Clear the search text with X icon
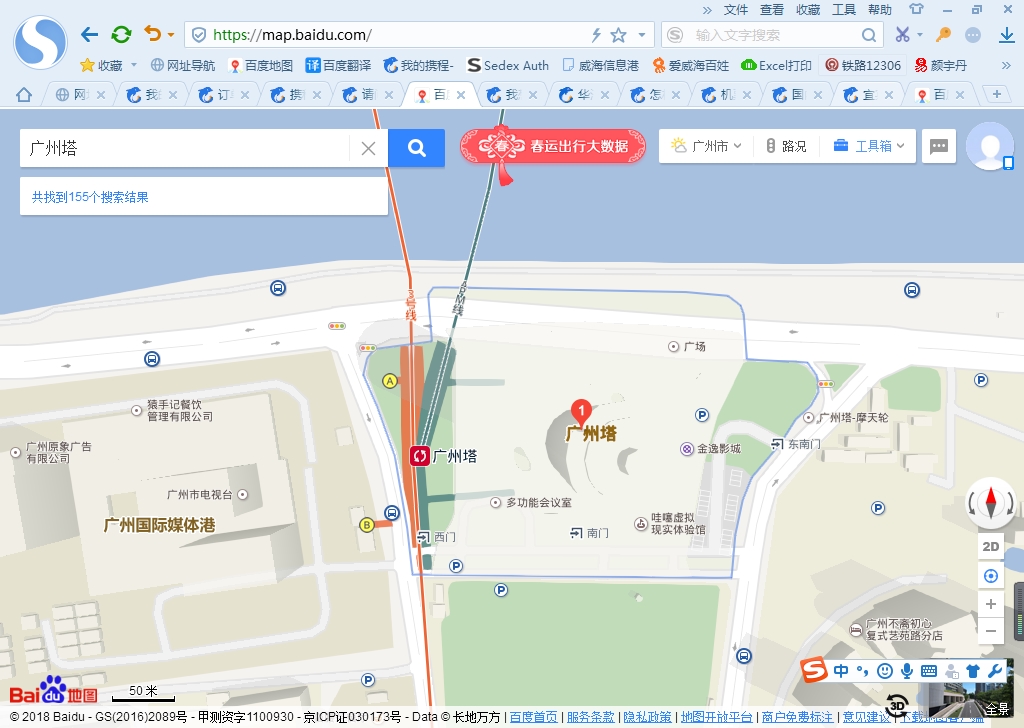Image resolution: width=1024 pixels, height=728 pixels. tap(368, 148)
